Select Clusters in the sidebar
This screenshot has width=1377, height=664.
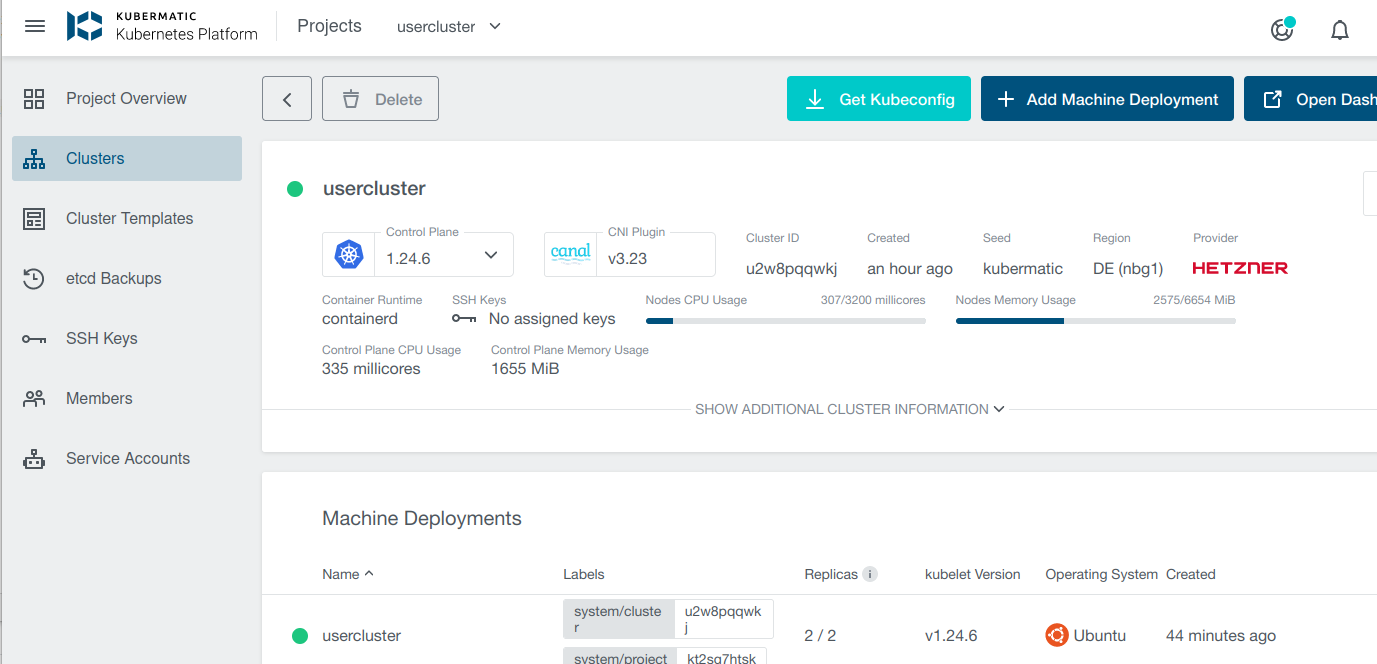(x=95, y=158)
